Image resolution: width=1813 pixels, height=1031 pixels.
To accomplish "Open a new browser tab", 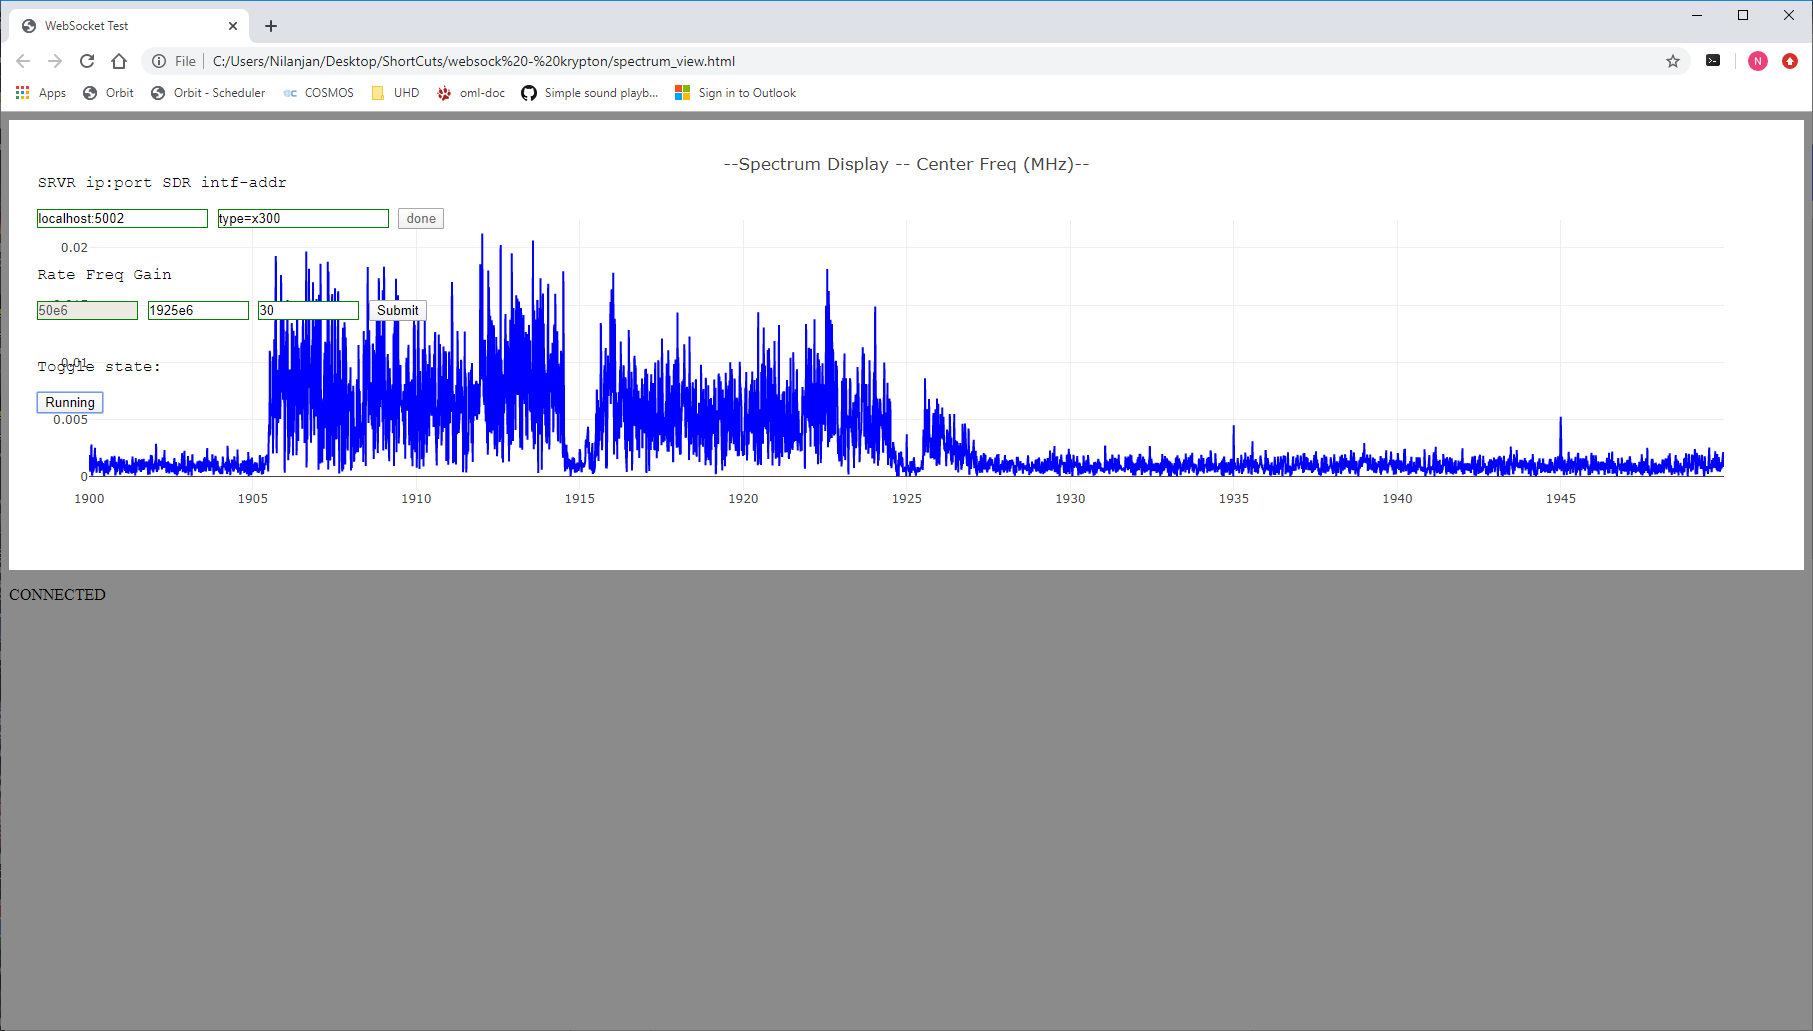I will tap(271, 26).
